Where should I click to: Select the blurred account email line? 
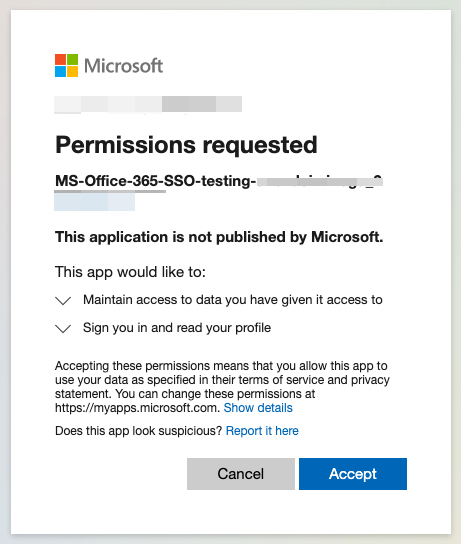(148, 104)
